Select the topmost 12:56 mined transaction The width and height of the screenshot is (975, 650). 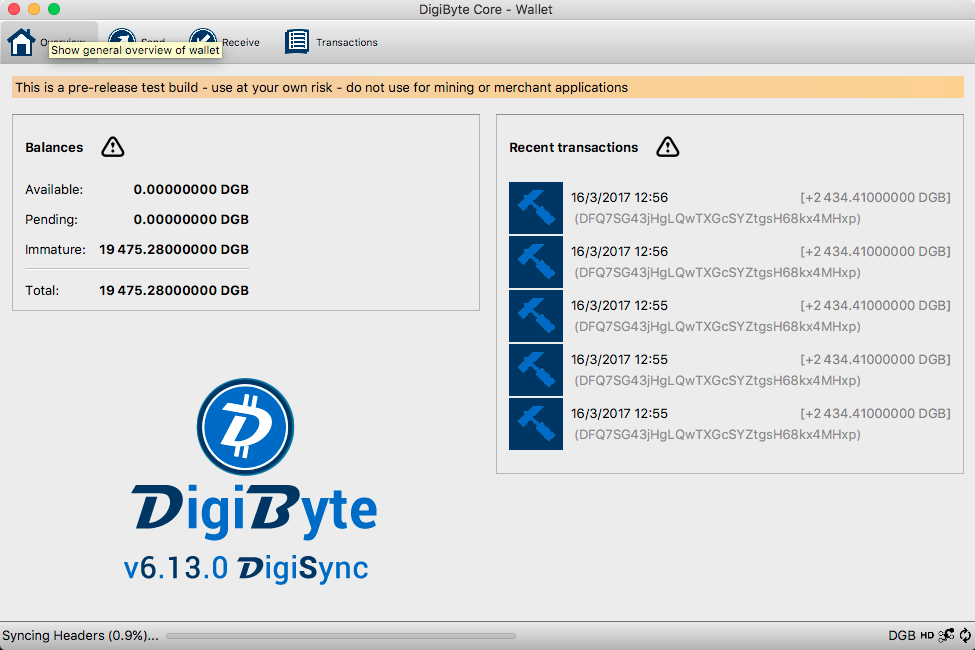pyautogui.click(x=730, y=208)
